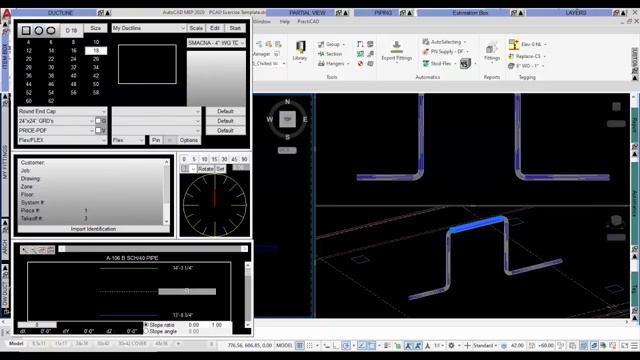Open the Library tool in ribbon
The height and width of the screenshot is (360, 640).
point(300,51)
